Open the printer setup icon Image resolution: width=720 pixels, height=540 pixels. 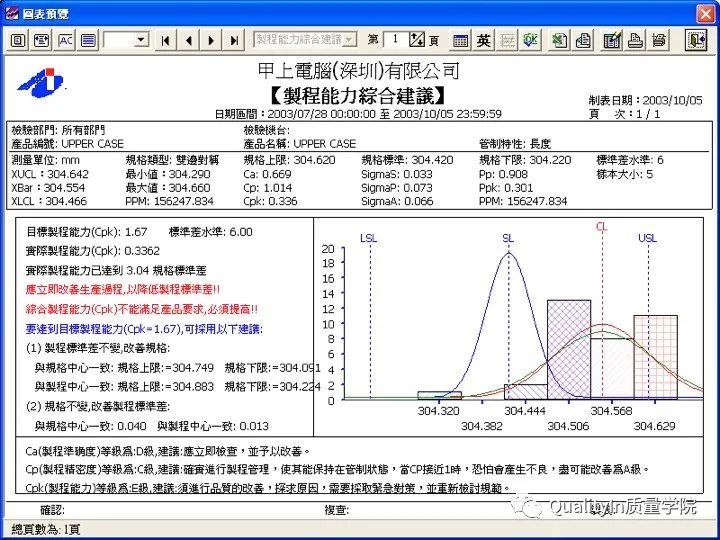pyautogui.click(x=659, y=40)
